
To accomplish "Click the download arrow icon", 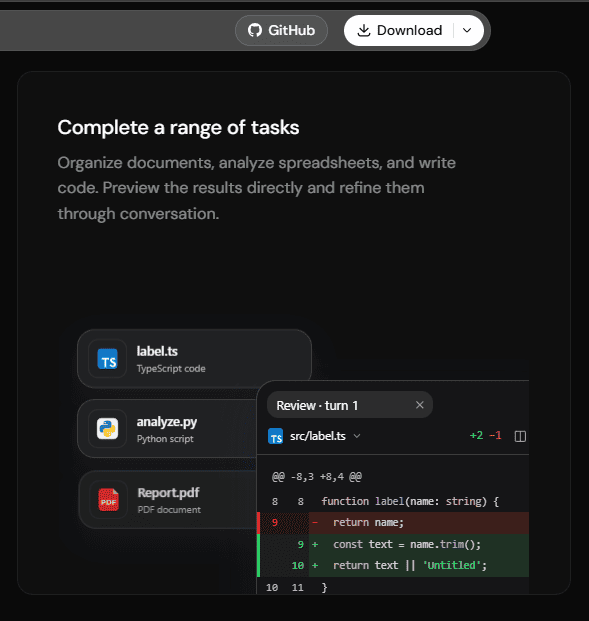I will [x=364, y=30].
